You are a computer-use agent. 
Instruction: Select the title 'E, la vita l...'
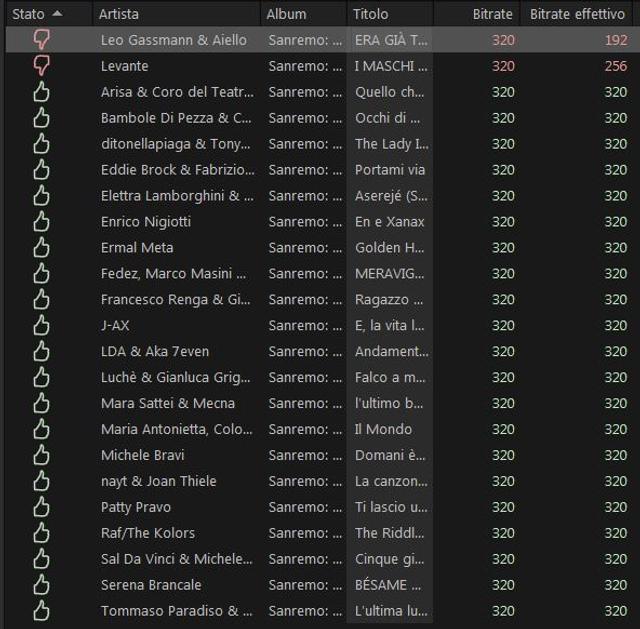[x=389, y=325]
